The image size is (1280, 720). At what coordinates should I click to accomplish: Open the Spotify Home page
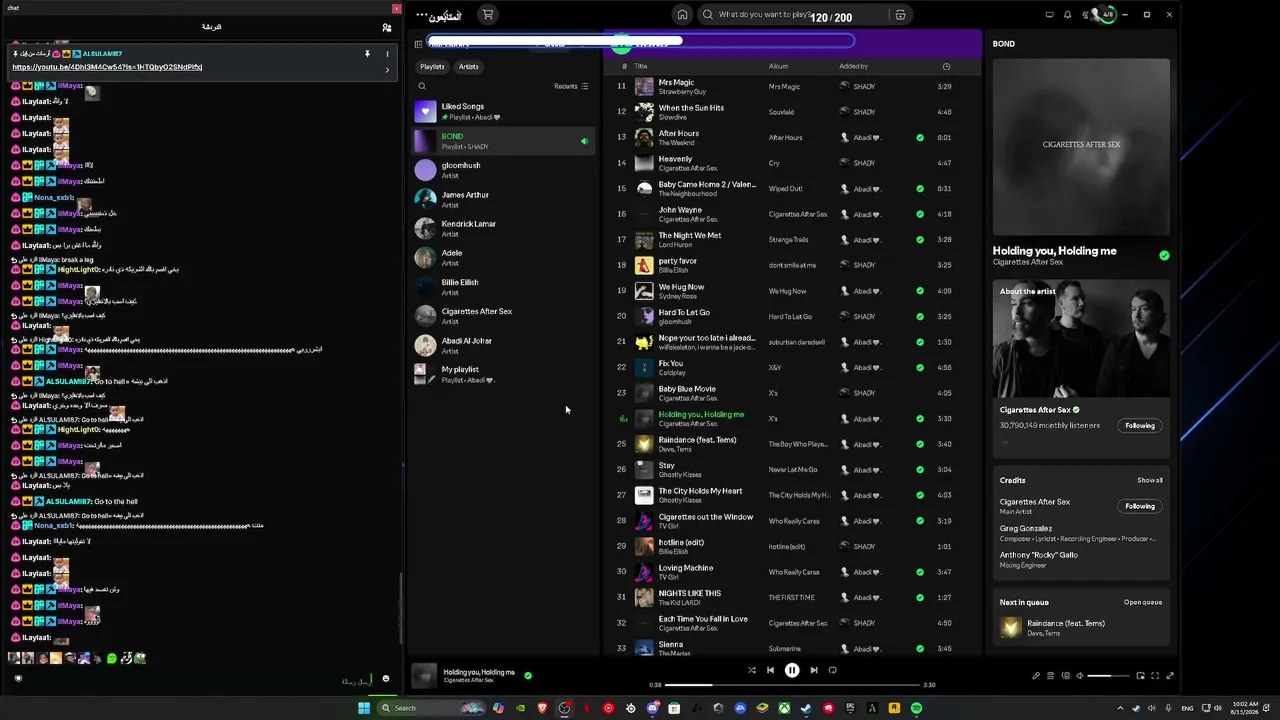pos(682,15)
